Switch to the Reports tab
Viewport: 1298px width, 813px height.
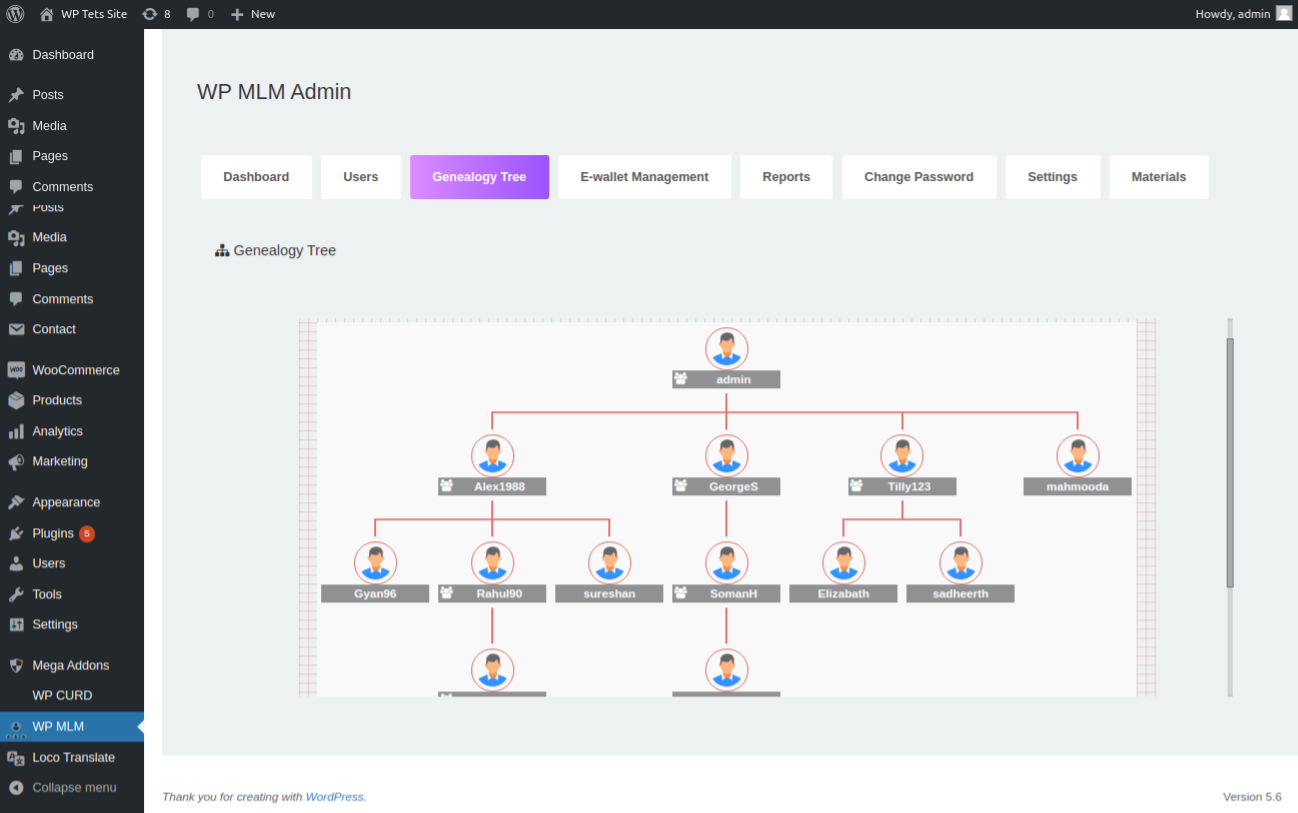point(786,177)
